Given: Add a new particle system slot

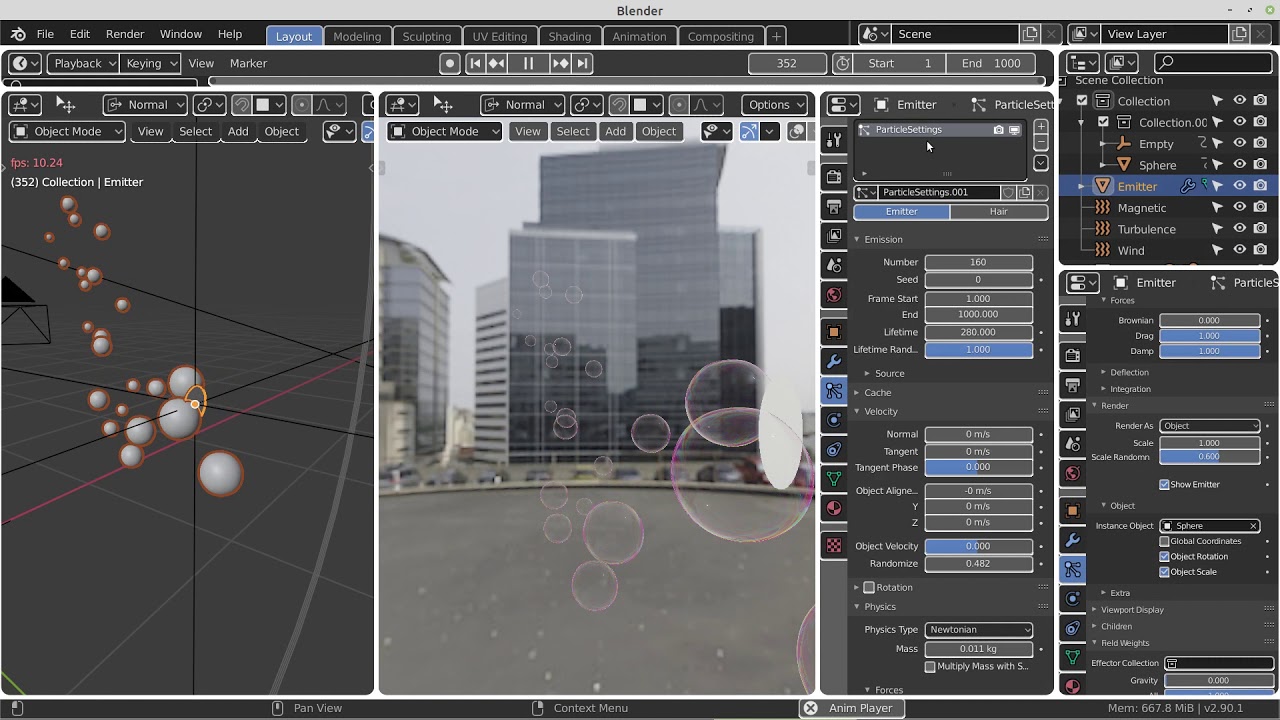Looking at the screenshot, I should (x=1041, y=127).
